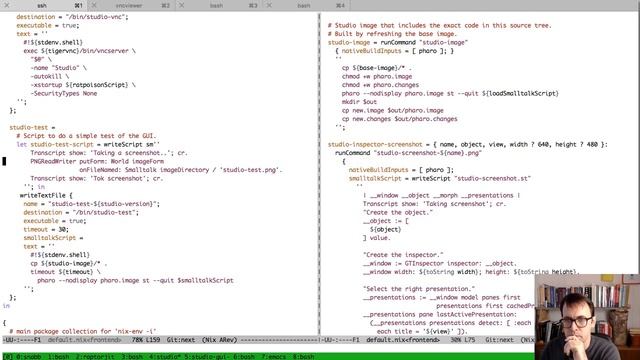Click the writeTextFile { line
The width and height of the screenshot is (640, 360).
coord(46,195)
